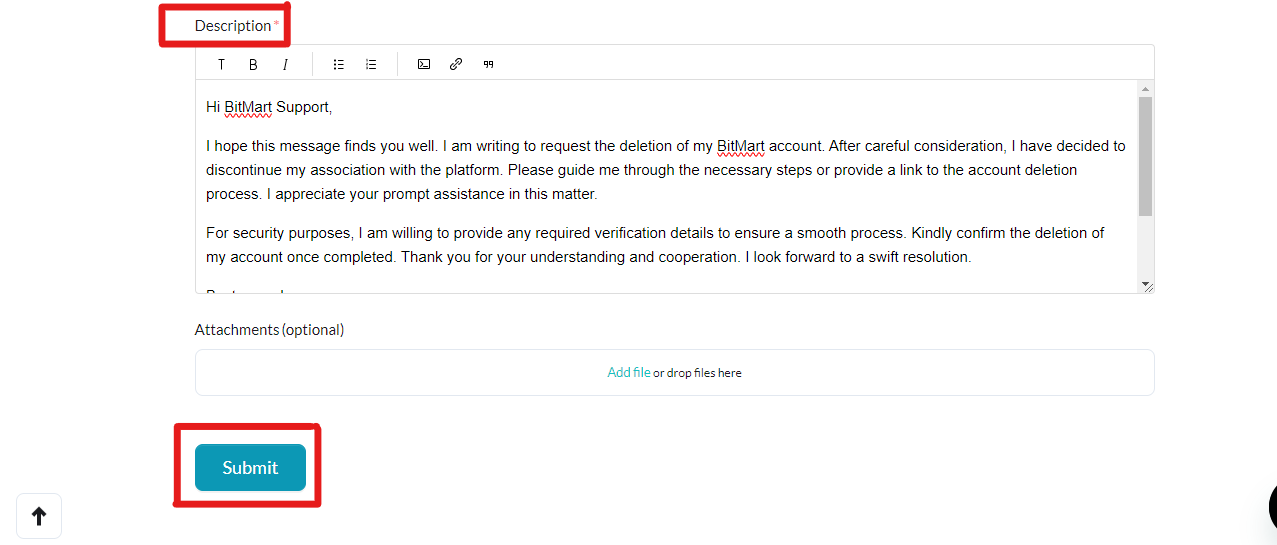
Task: Click the Add file link
Action: (629, 372)
